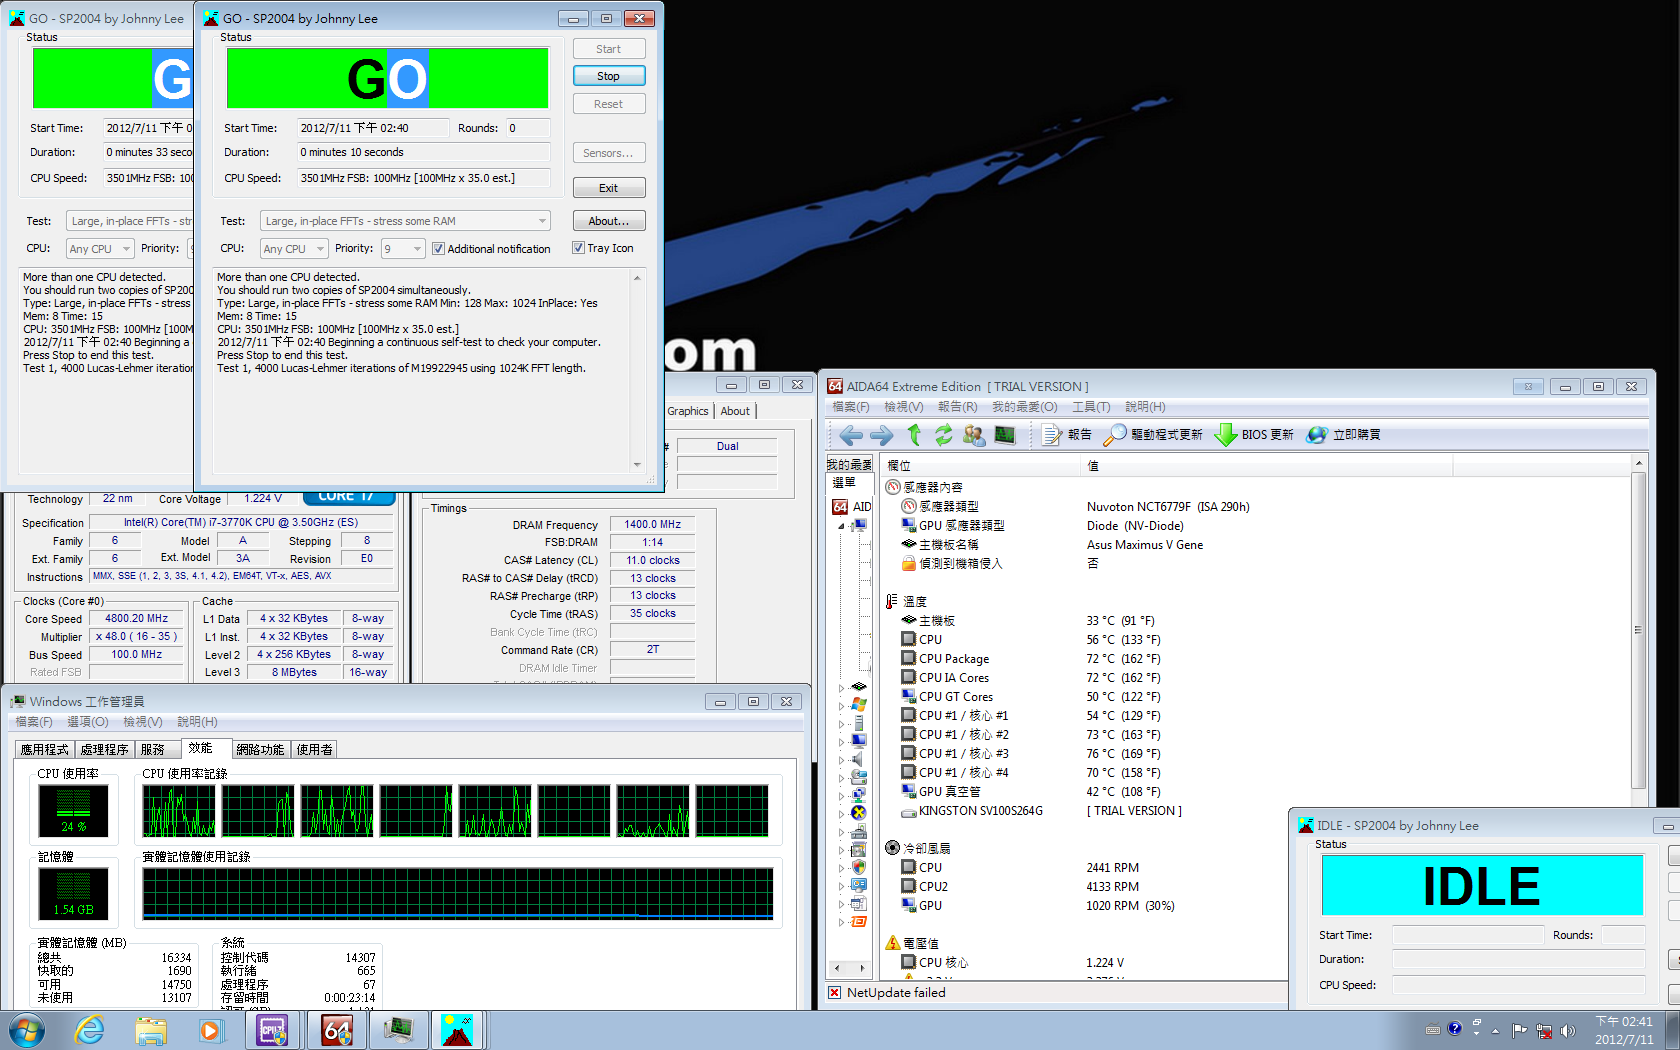Open Windows Media Player from taskbar

(210, 1030)
